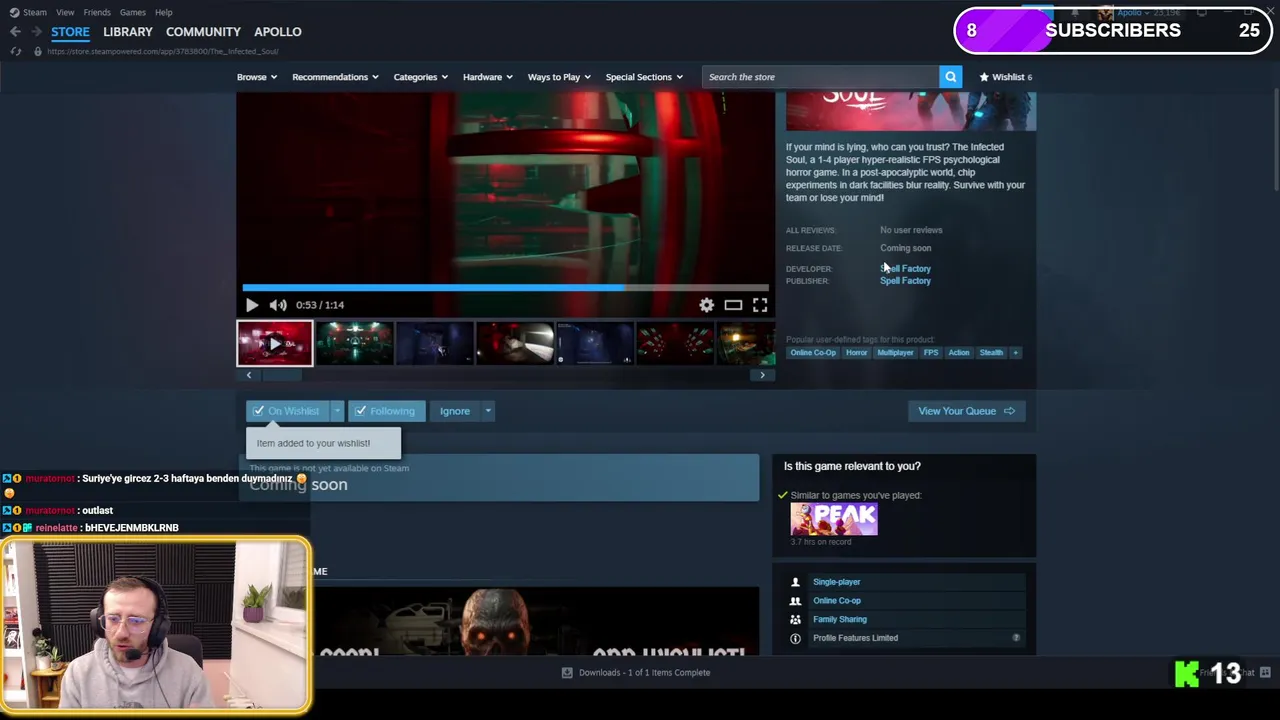
Task: Toggle theater mode for the trailer
Action: pos(733,305)
